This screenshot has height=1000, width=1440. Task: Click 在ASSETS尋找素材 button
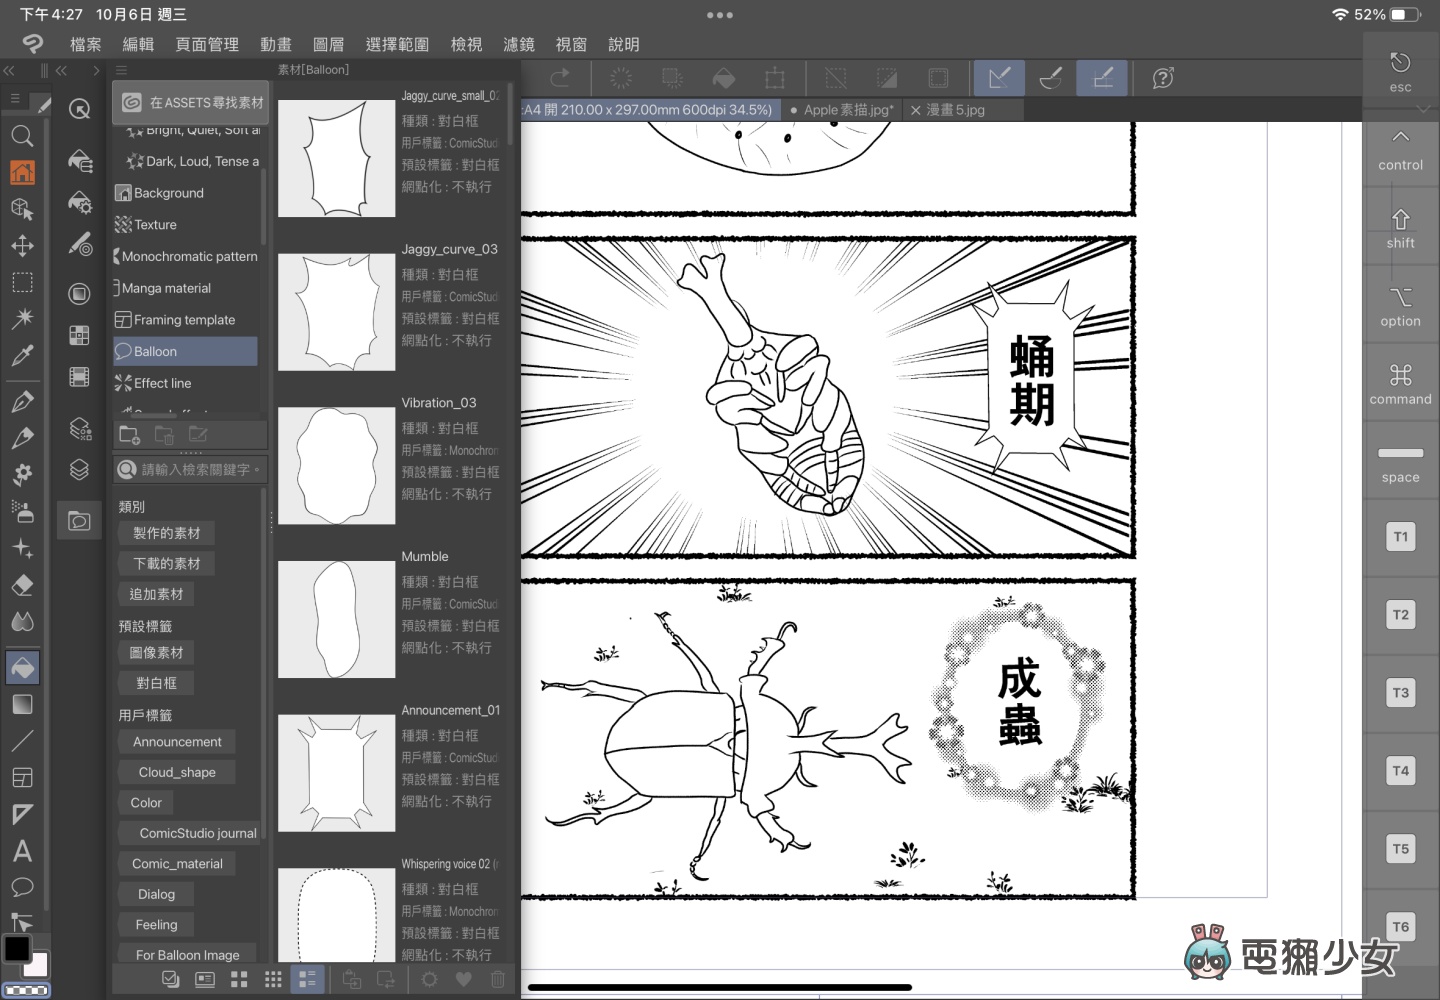point(190,102)
